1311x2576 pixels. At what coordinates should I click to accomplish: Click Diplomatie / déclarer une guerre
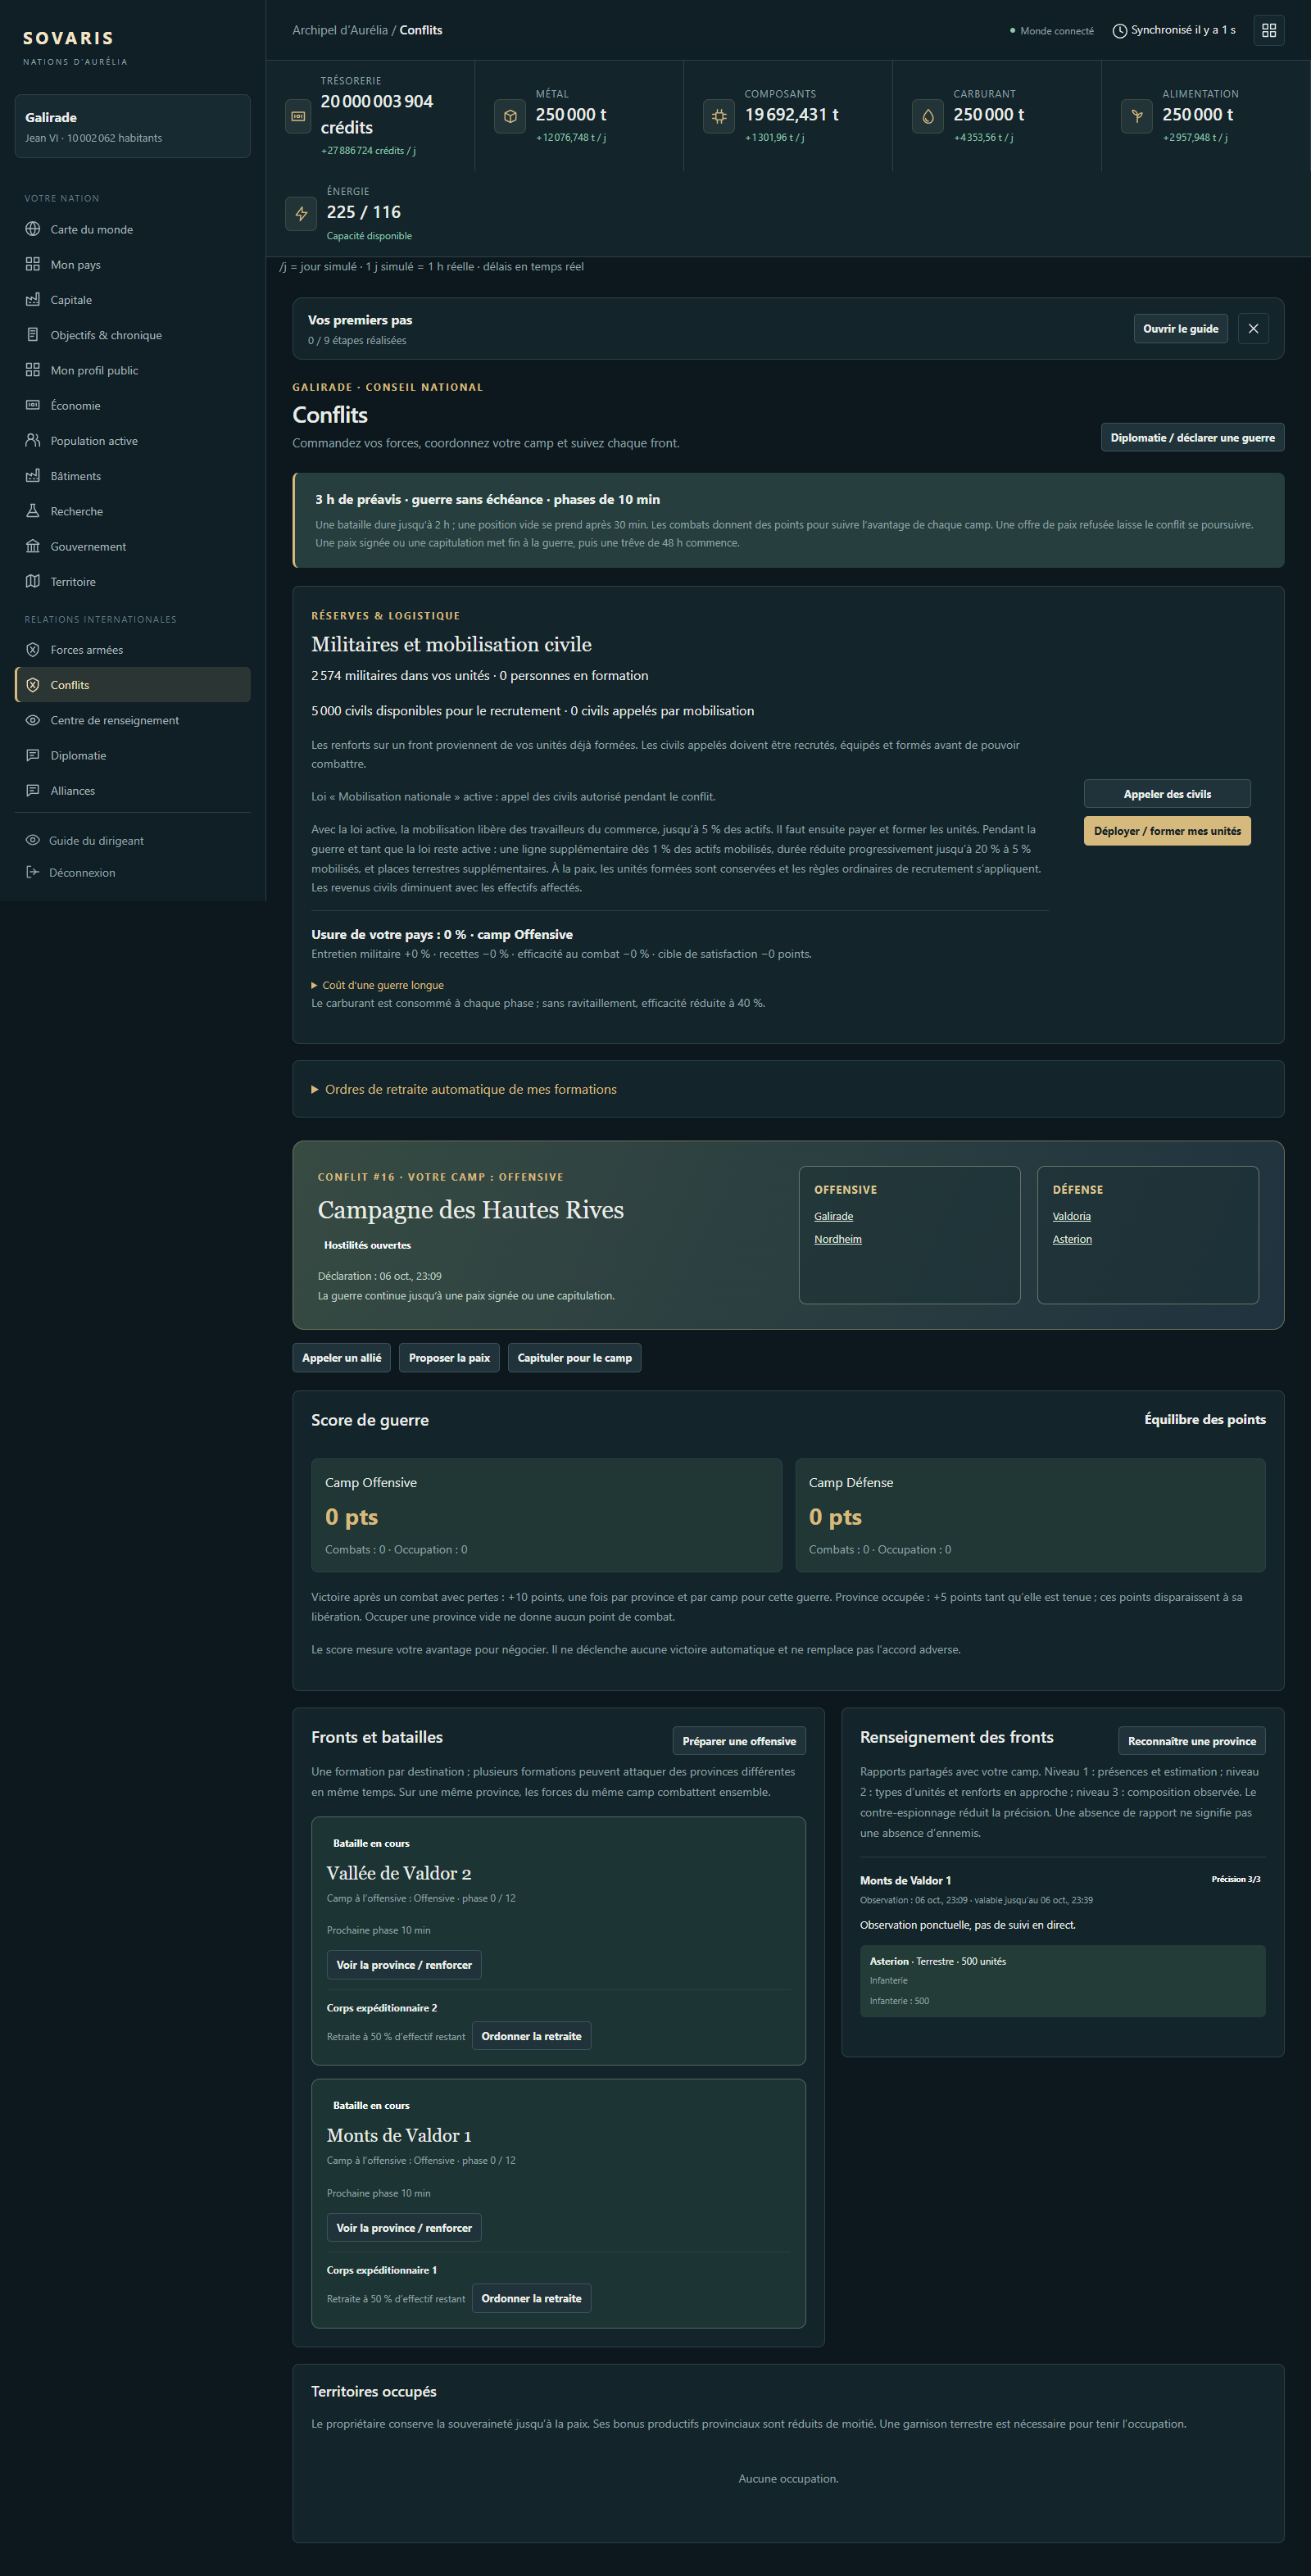[x=1192, y=438]
